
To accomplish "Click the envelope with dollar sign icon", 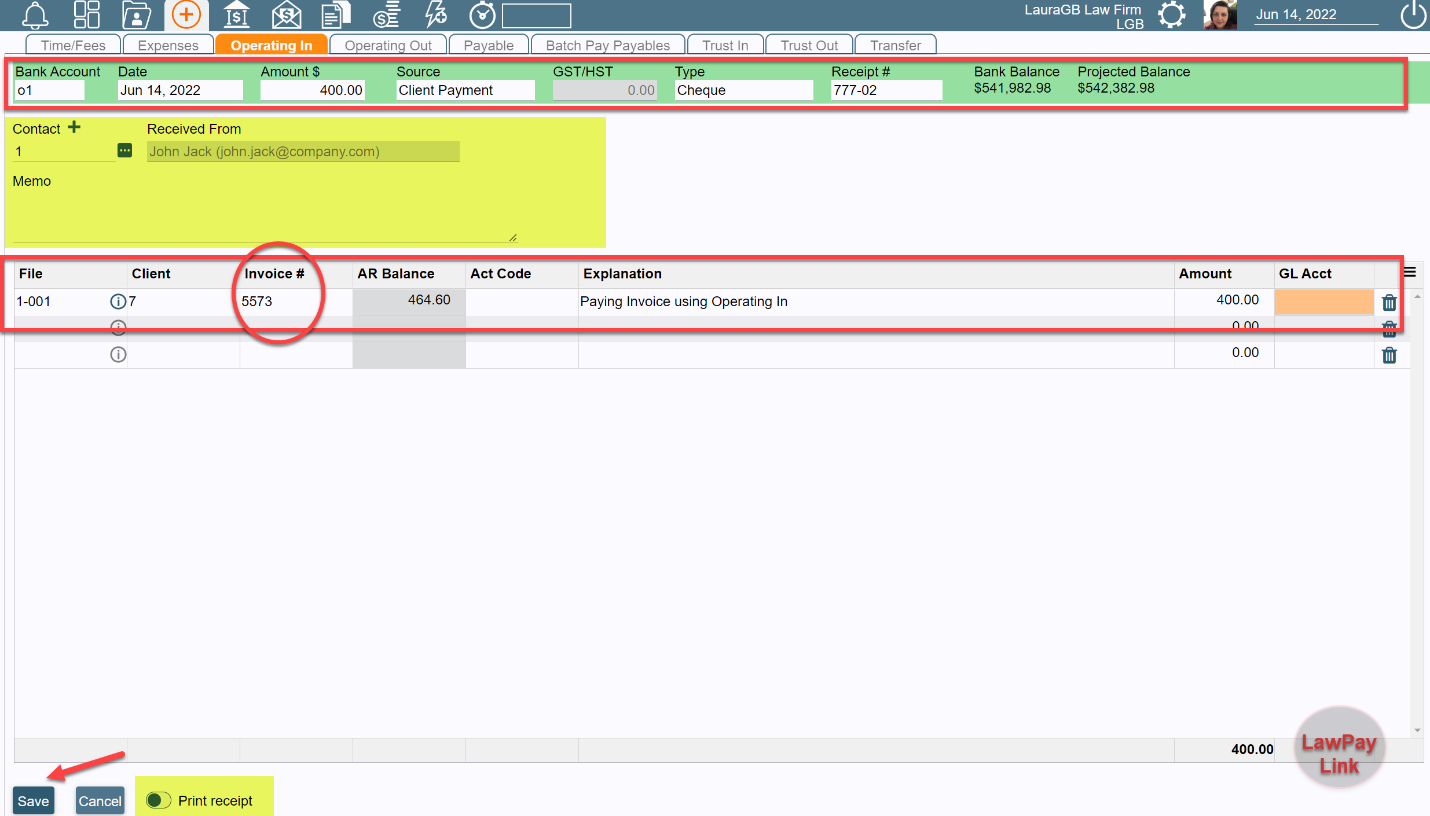I will point(286,15).
